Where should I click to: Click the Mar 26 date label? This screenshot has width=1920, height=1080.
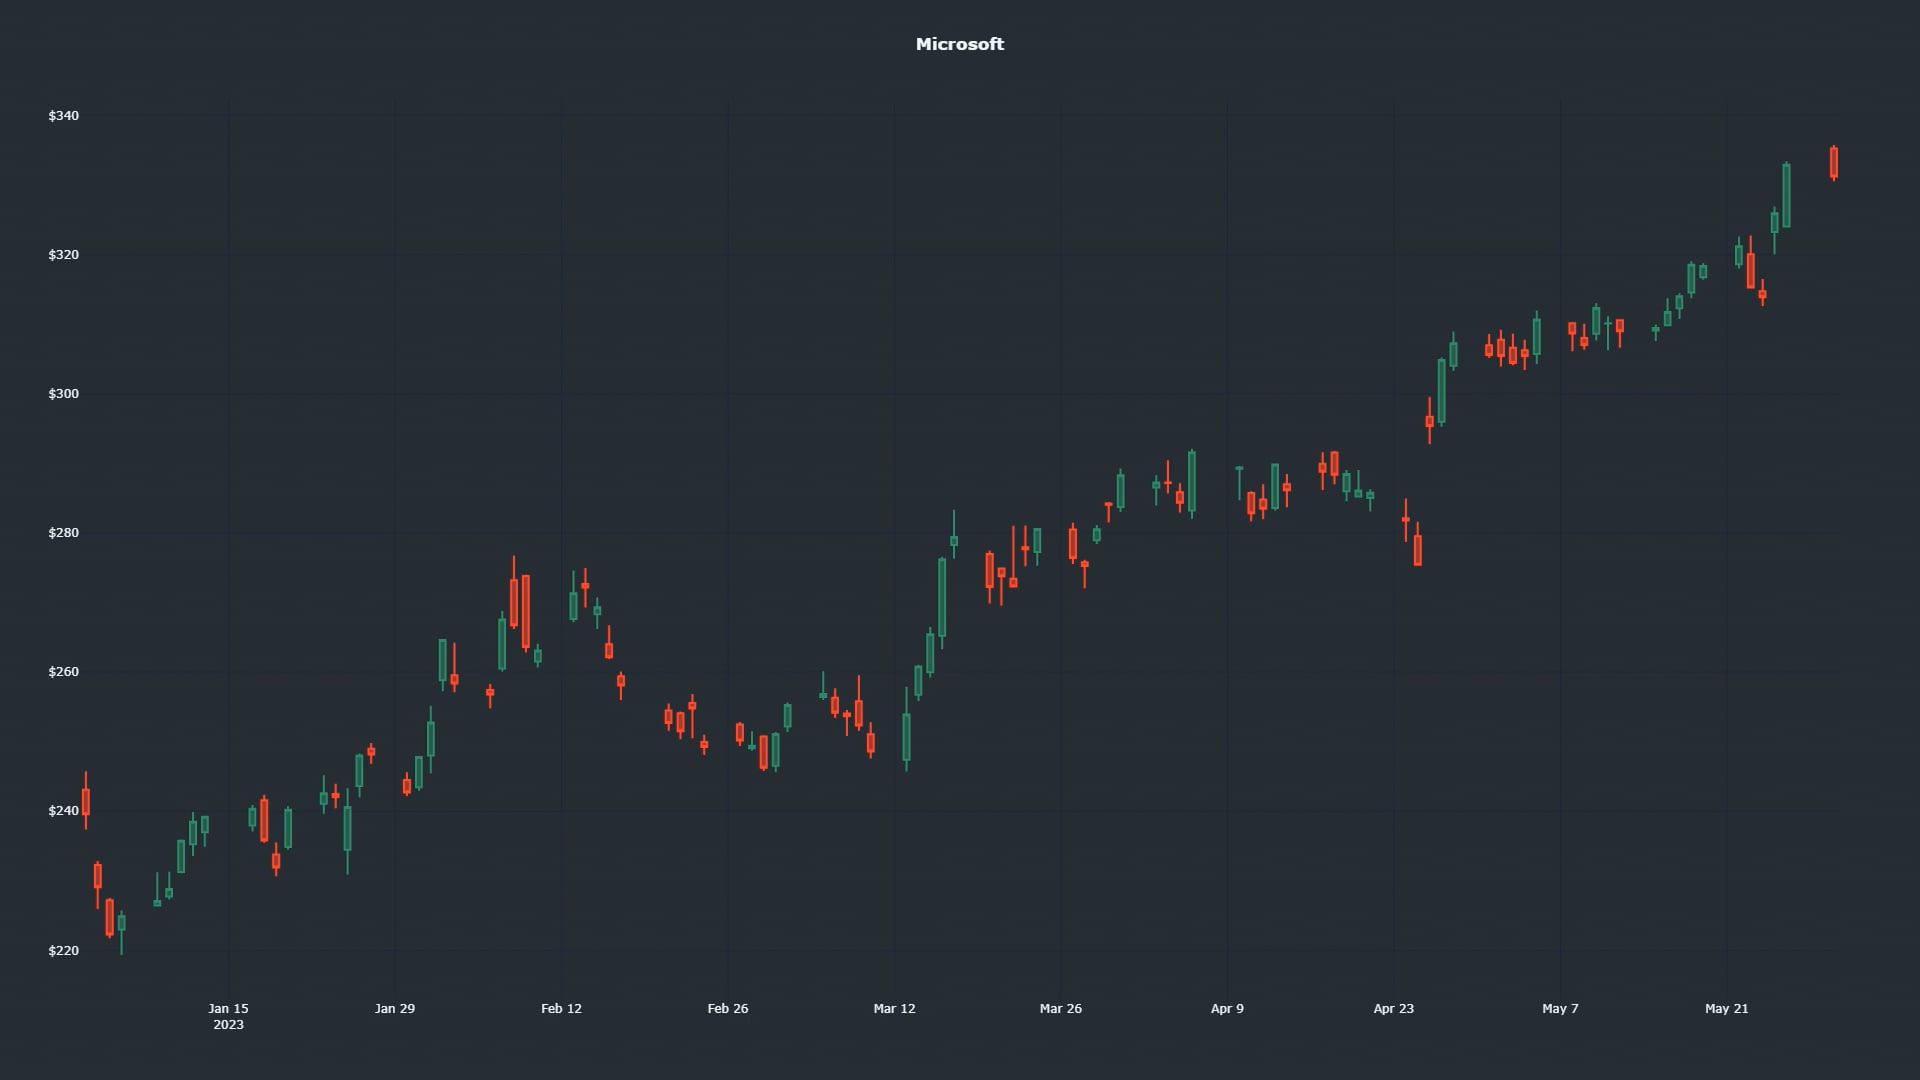pos(1060,1008)
